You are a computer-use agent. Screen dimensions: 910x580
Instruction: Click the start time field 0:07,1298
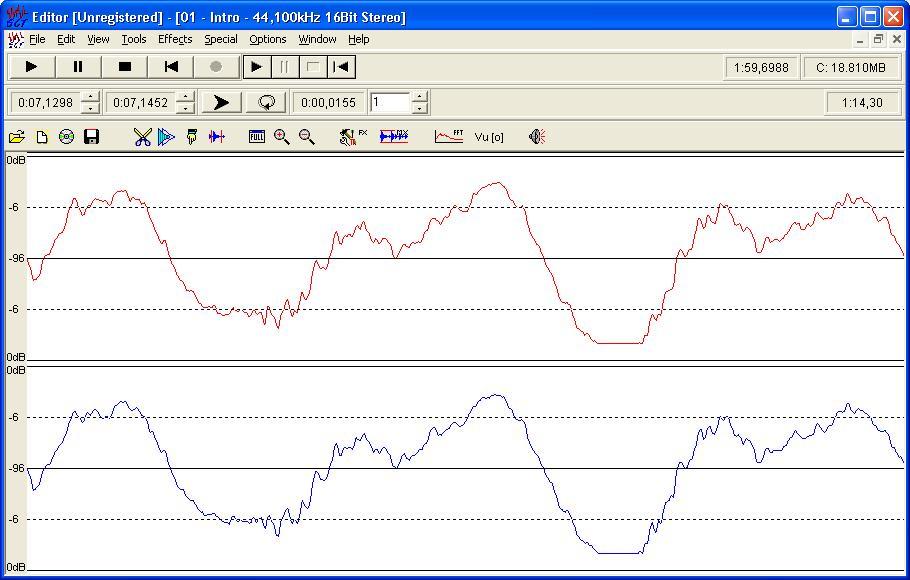(45, 103)
